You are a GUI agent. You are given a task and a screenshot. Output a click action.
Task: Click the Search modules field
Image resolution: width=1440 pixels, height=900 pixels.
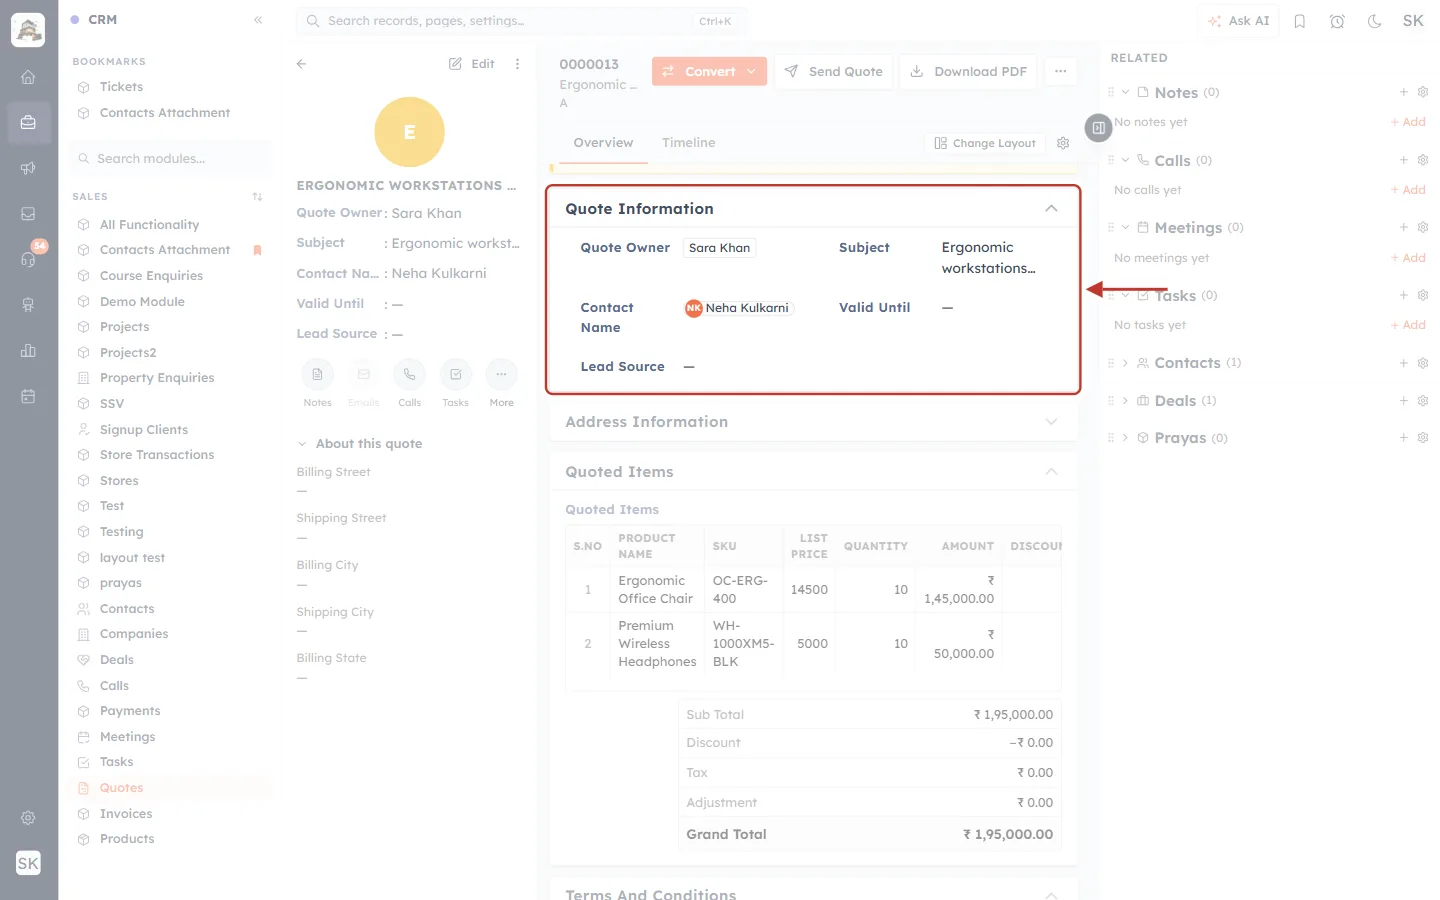tap(171, 159)
